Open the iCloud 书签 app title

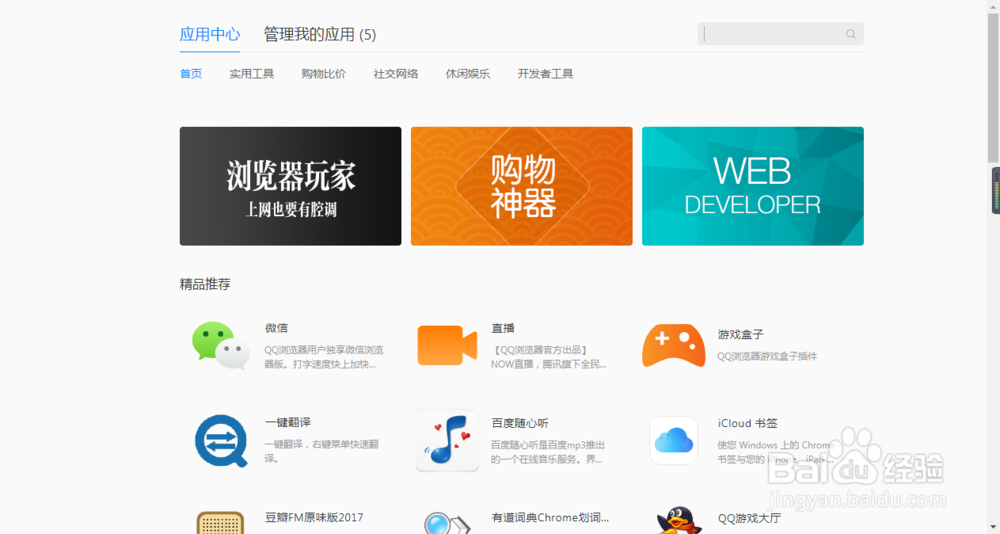(747, 423)
